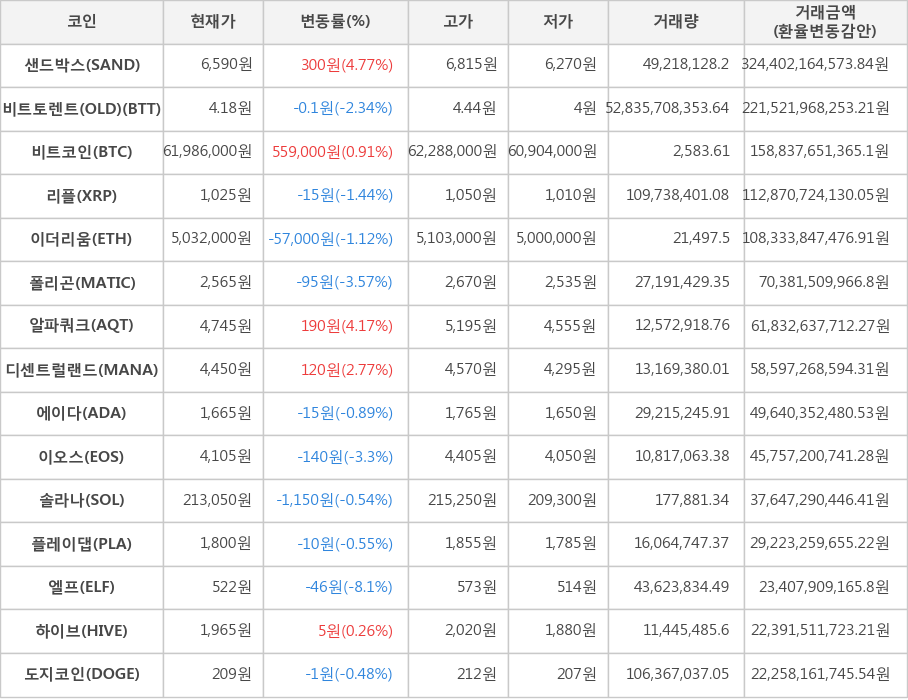This screenshot has height=700, width=908.
Task: Click AQT high price 5,195원
Action: click(x=471, y=325)
